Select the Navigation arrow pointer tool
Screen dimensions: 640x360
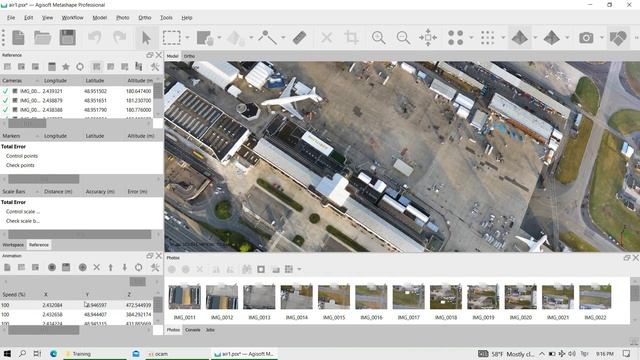coord(146,38)
